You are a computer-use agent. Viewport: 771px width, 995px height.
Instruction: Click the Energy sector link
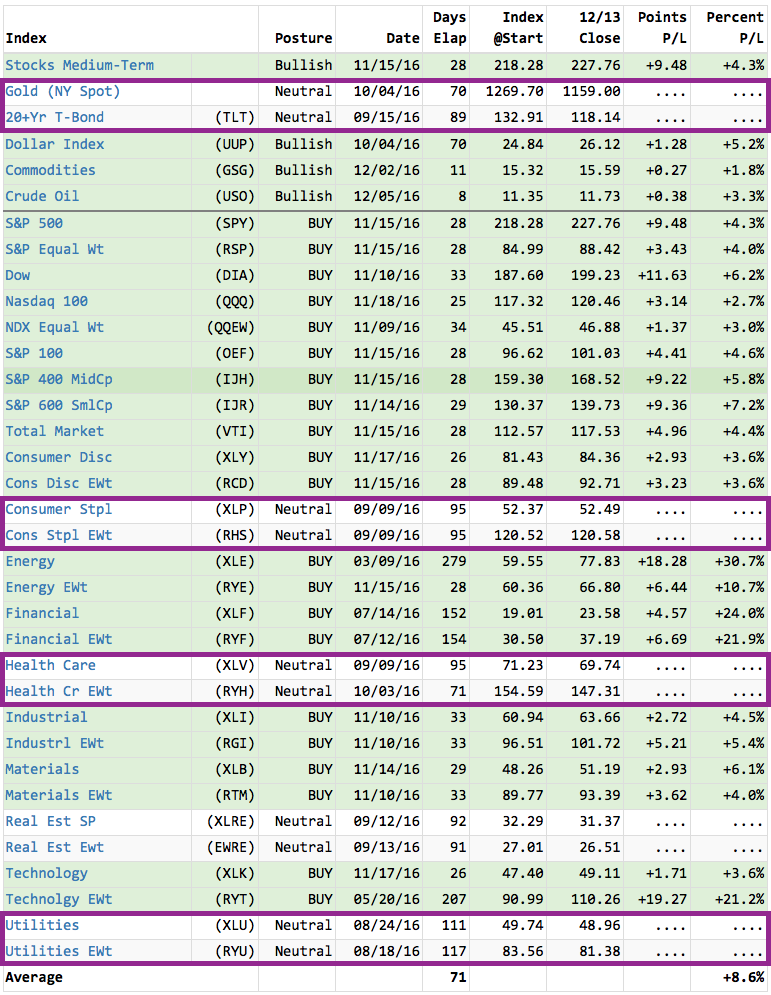[x=30, y=561]
